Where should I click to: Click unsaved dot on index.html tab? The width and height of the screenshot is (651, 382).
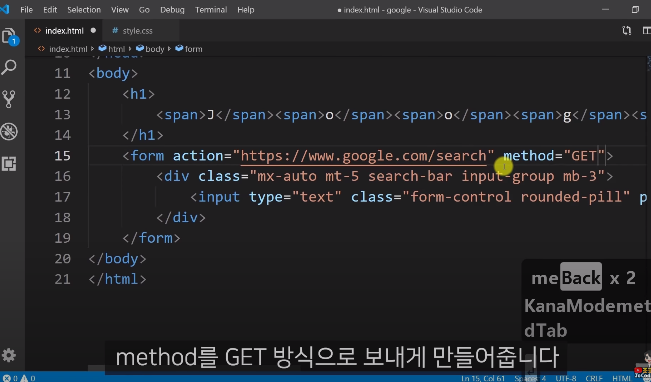pyautogui.click(x=93, y=30)
